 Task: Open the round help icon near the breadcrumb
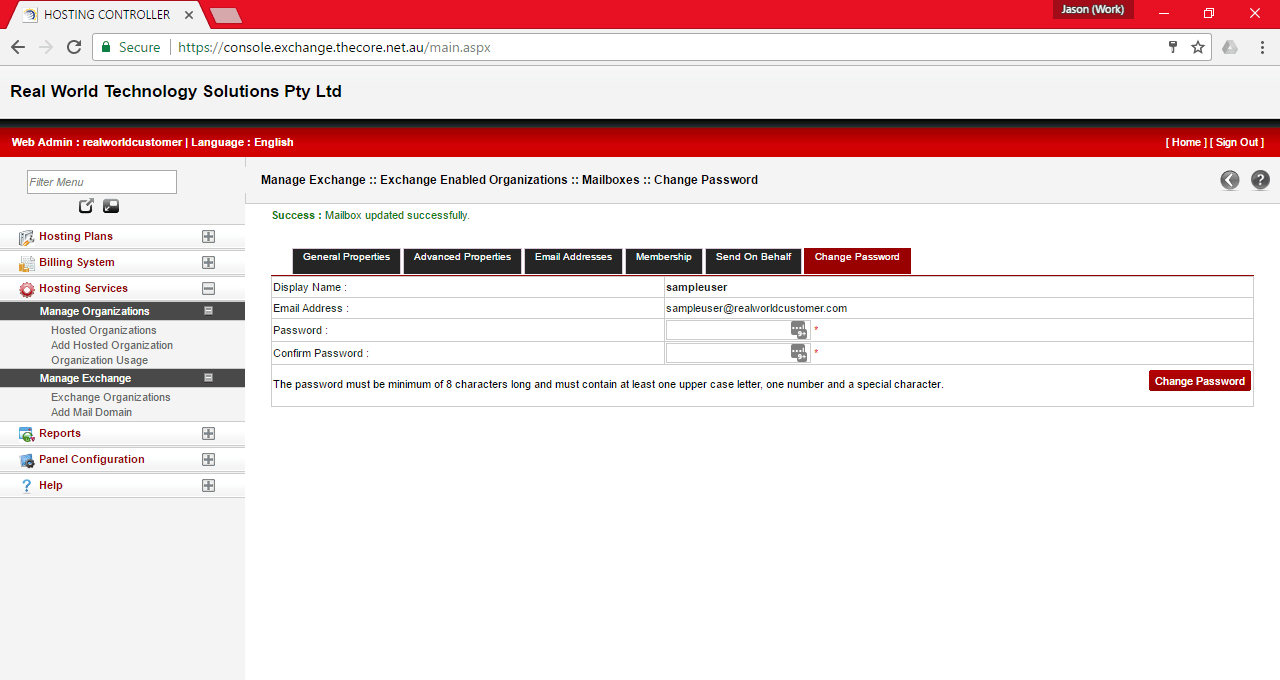tap(1259, 180)
